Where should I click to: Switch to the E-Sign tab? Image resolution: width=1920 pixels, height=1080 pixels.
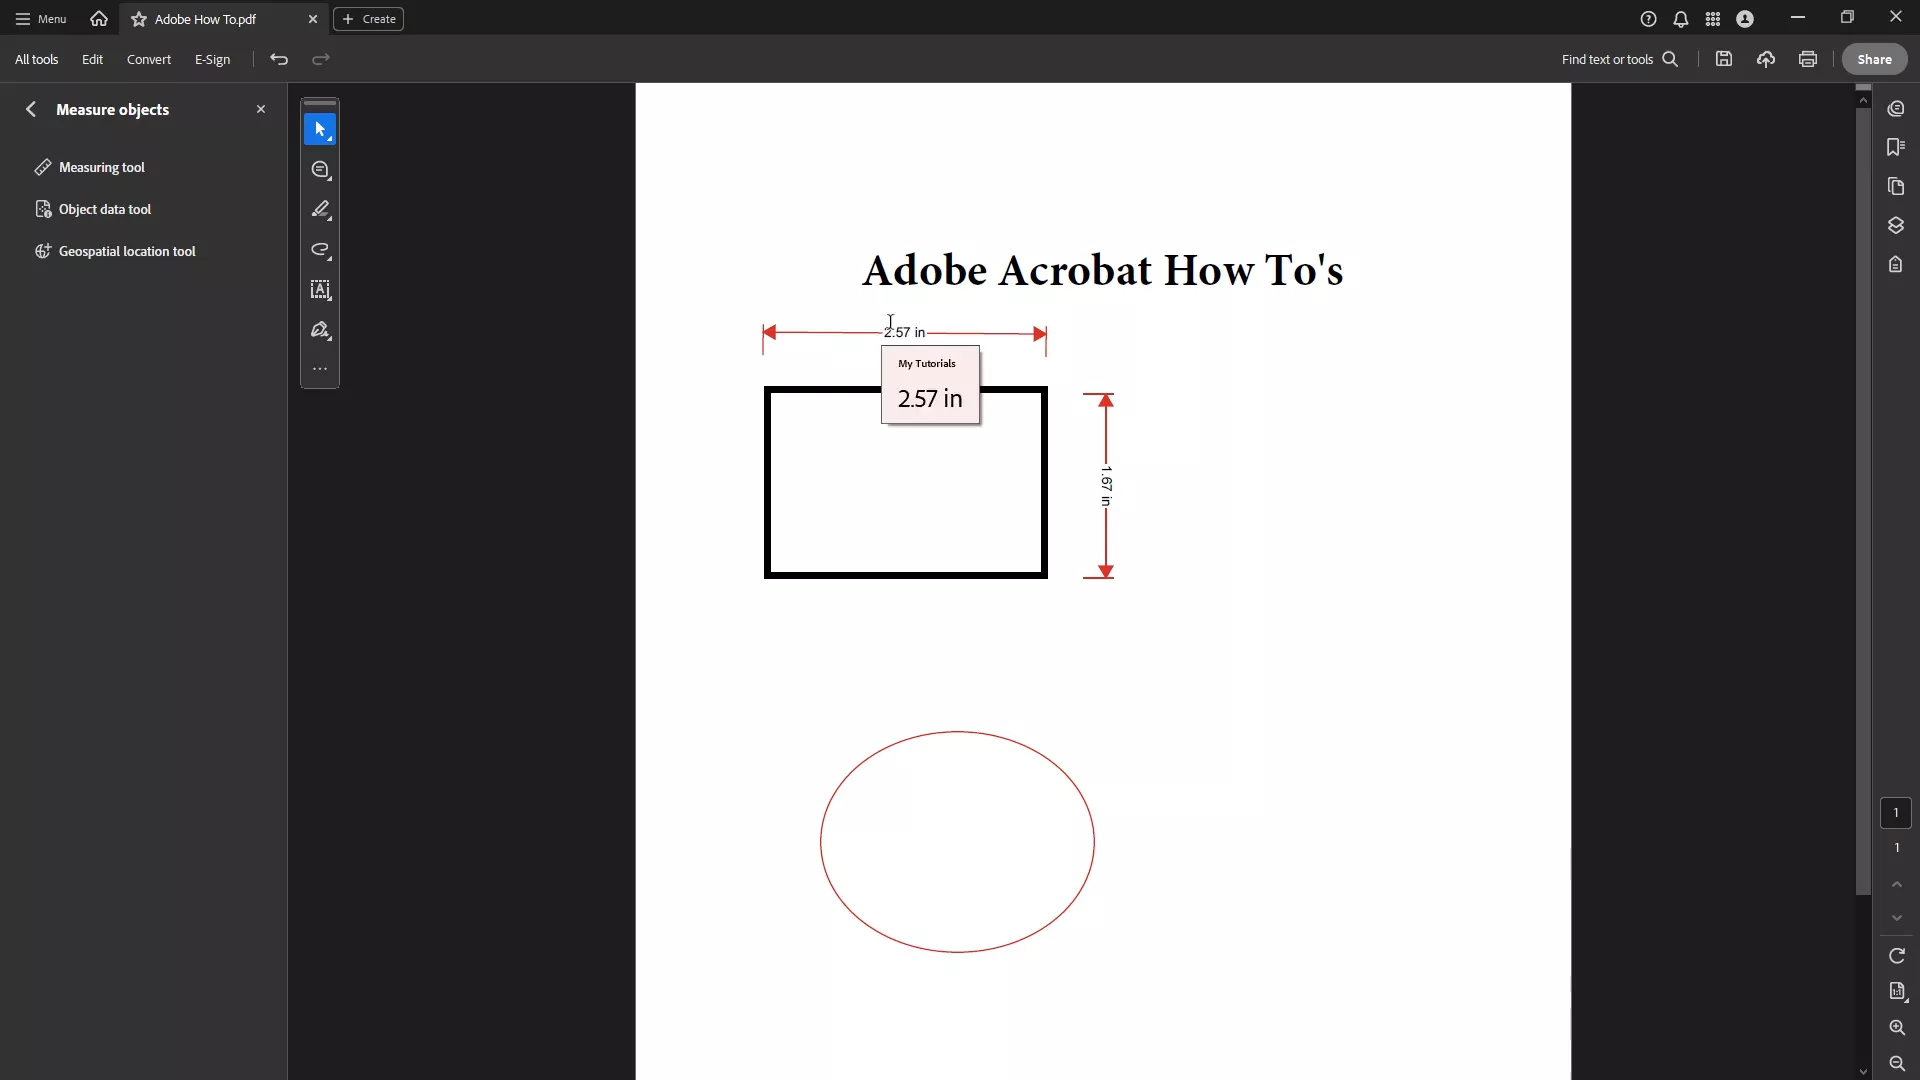point(213,59)
